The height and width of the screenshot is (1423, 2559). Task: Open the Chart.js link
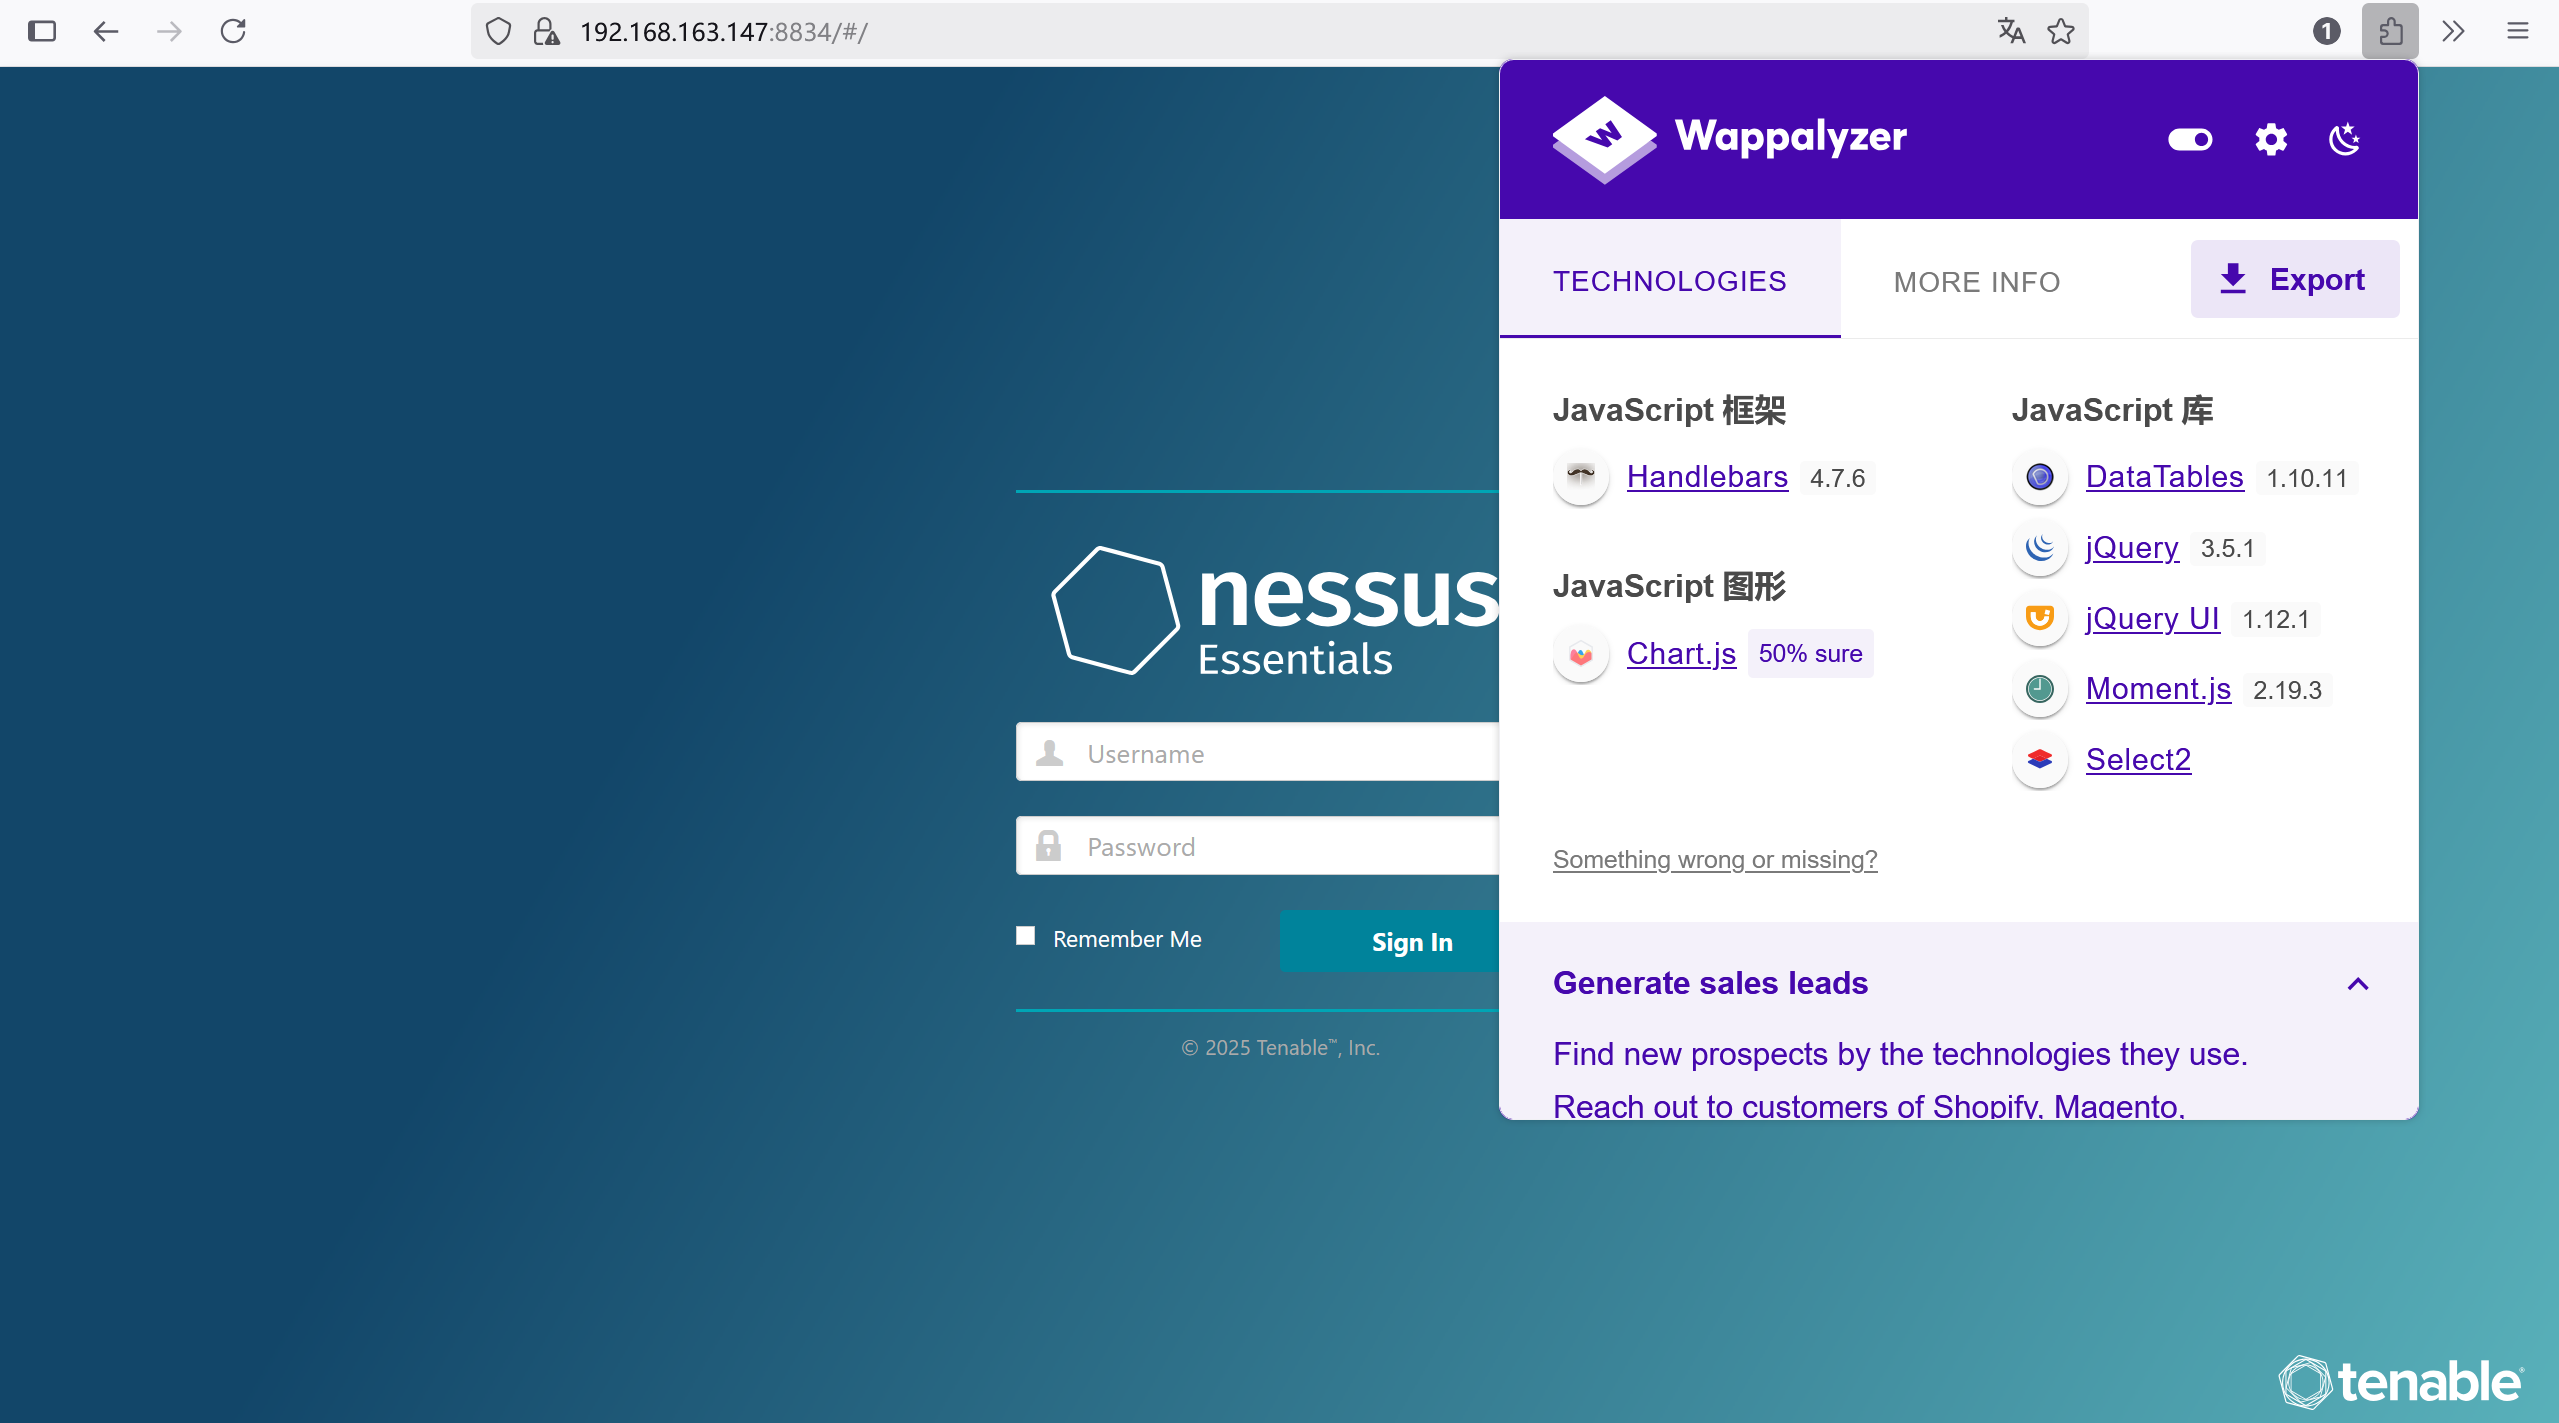coord(1681,654)
